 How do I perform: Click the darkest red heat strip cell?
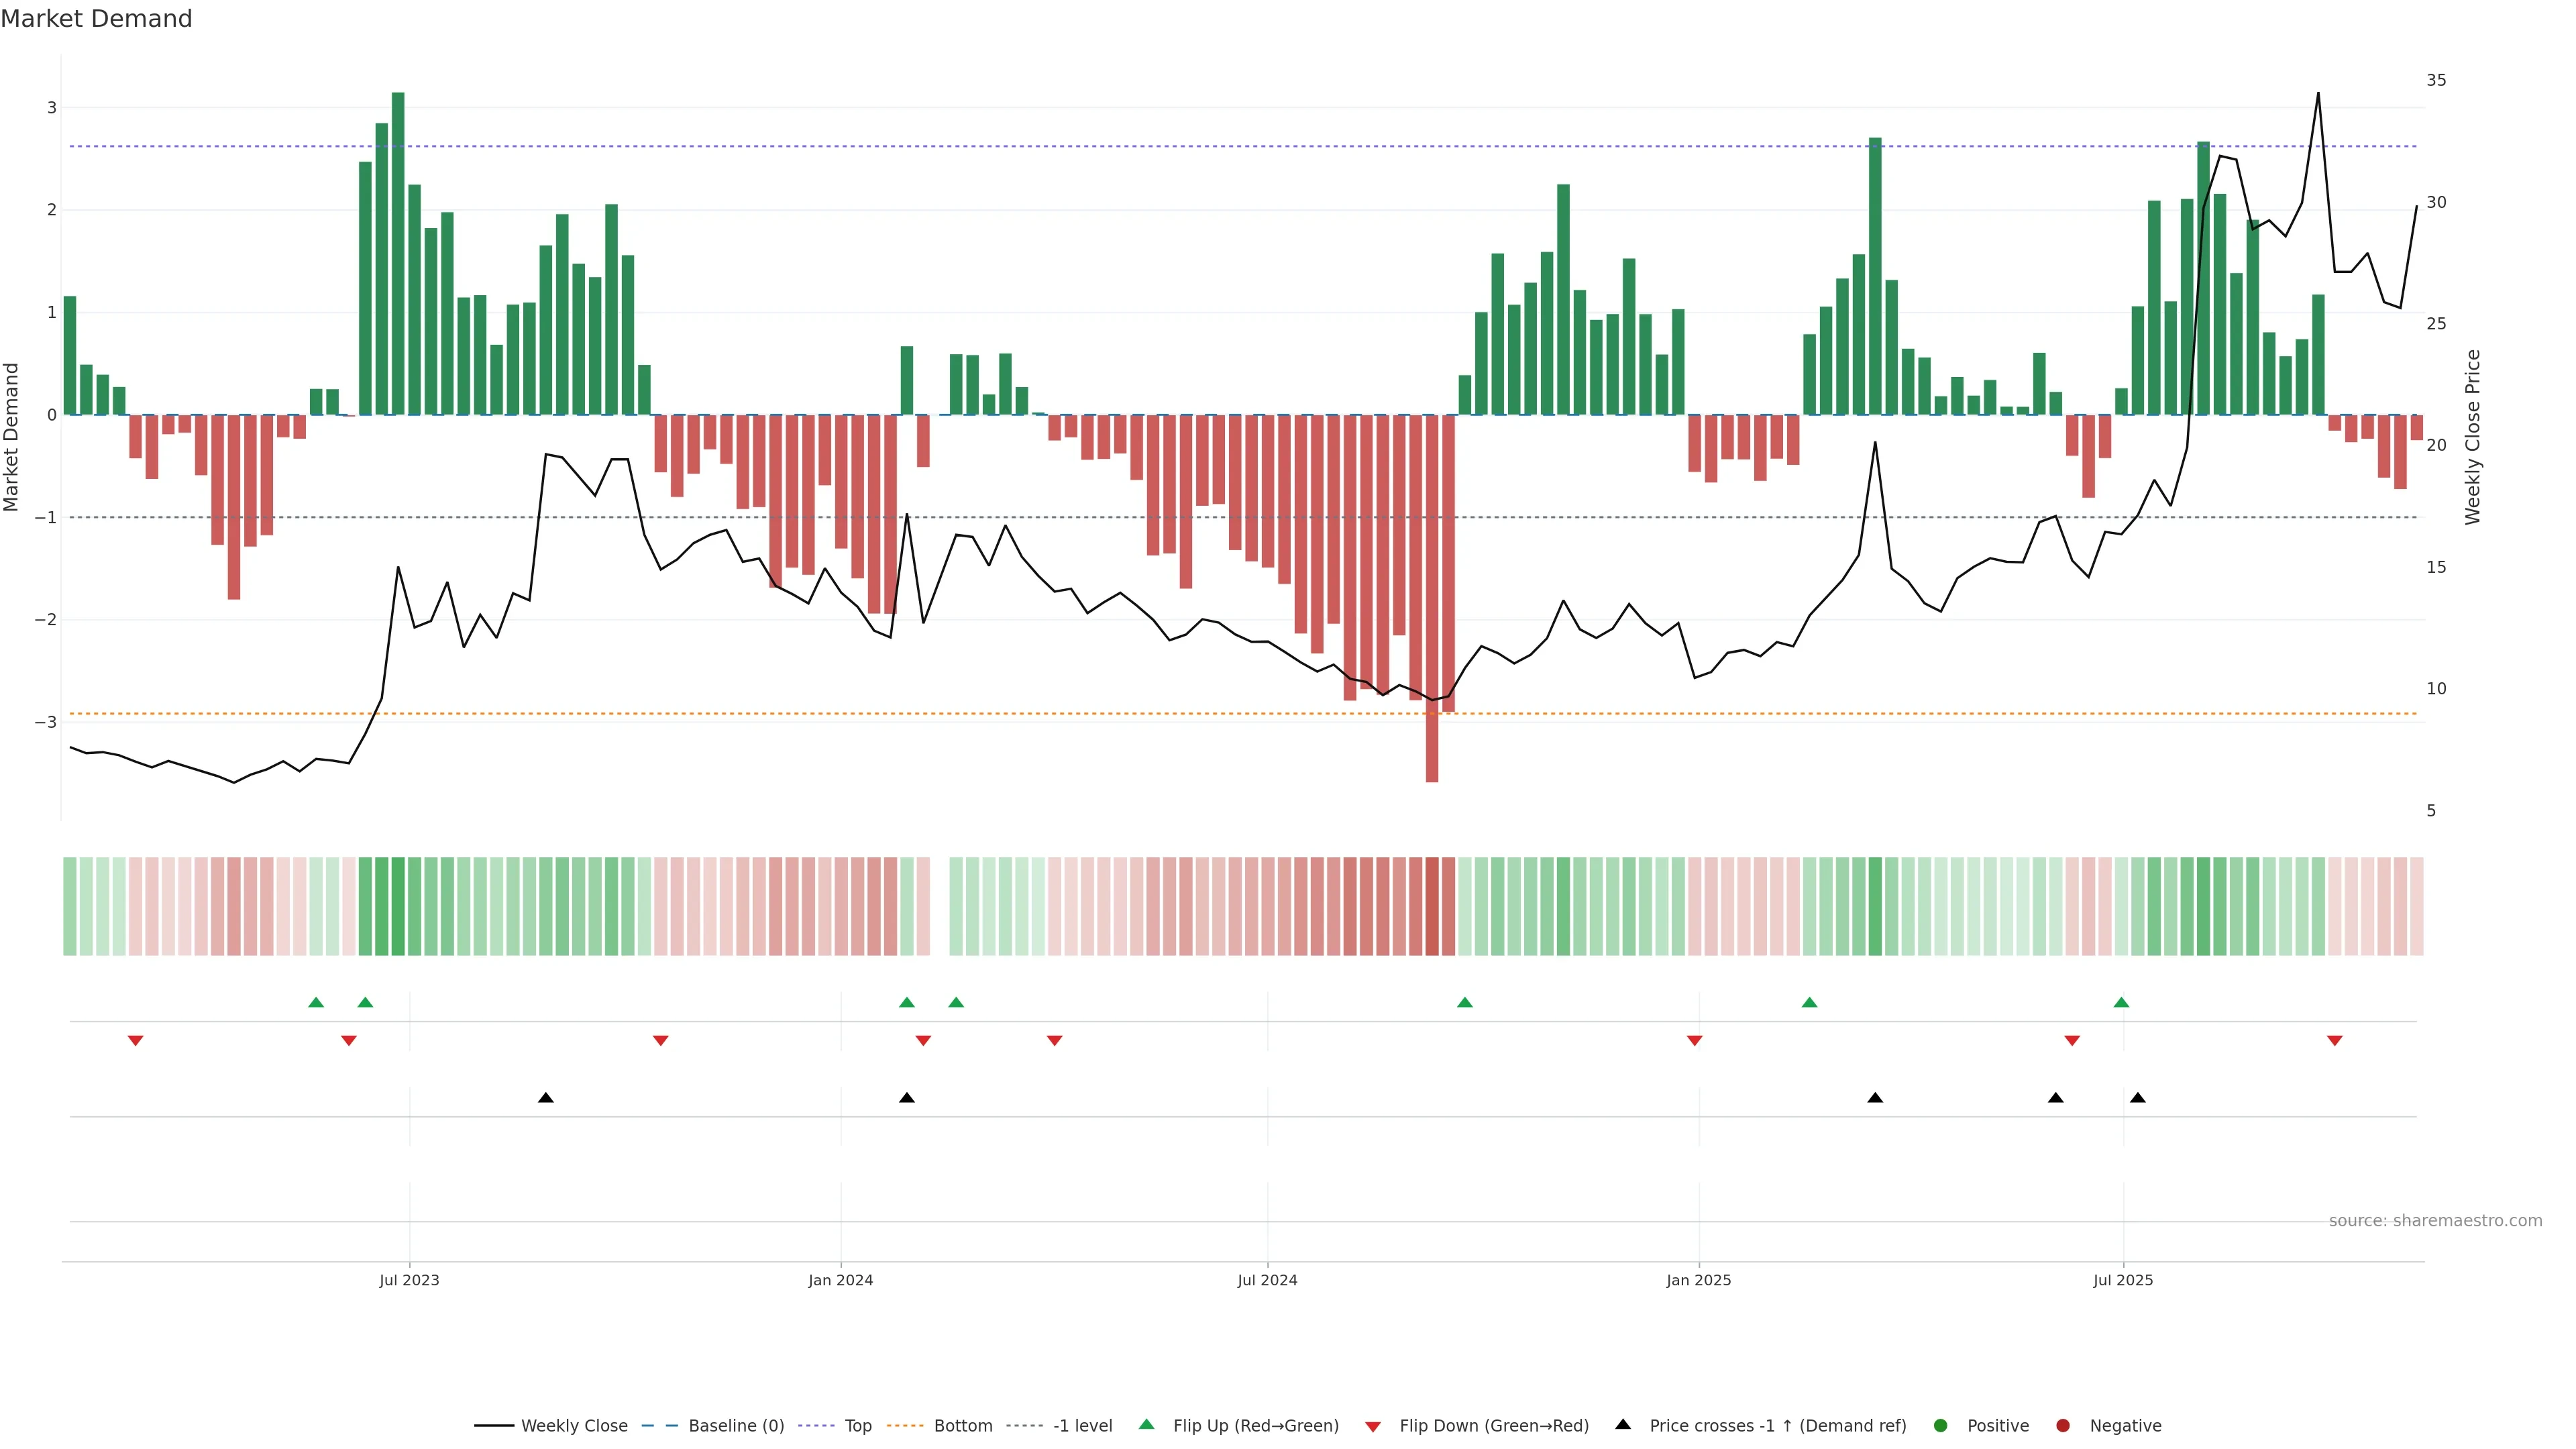(x=1431, y=906)
